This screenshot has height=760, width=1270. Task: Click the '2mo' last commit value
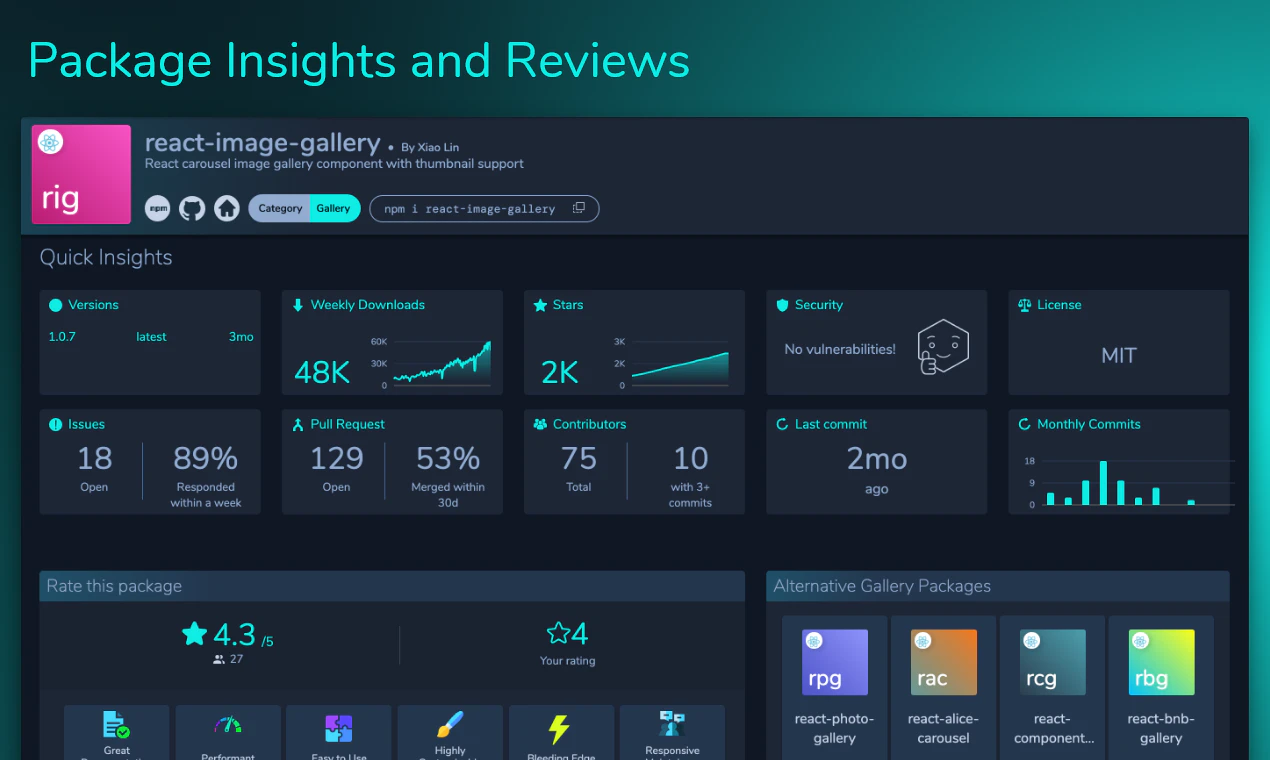[x=877, y=459]
